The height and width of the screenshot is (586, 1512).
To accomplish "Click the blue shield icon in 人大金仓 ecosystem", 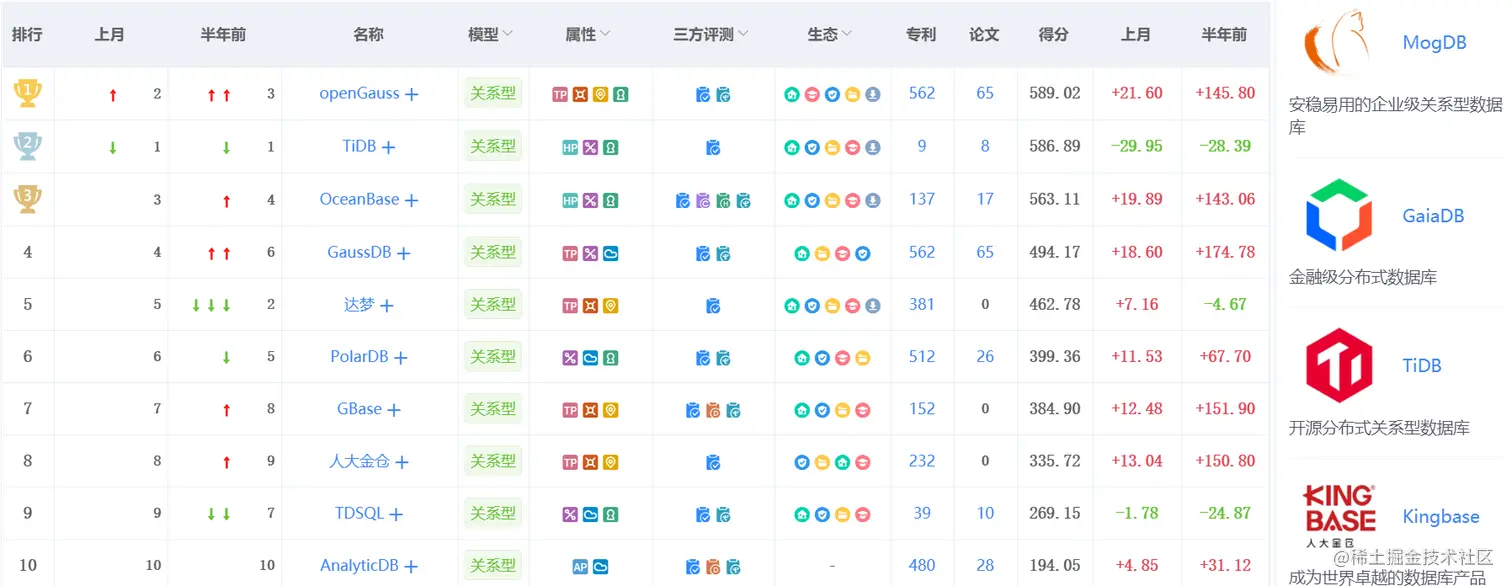I will (x=802, y=463).
